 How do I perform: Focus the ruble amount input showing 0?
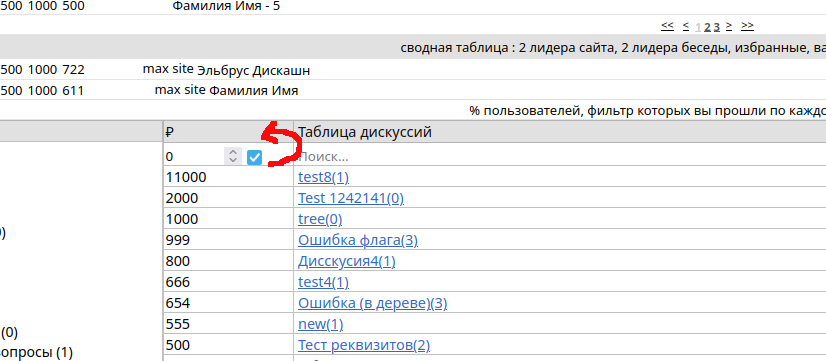pyautogui.click(x=194, y=157)
